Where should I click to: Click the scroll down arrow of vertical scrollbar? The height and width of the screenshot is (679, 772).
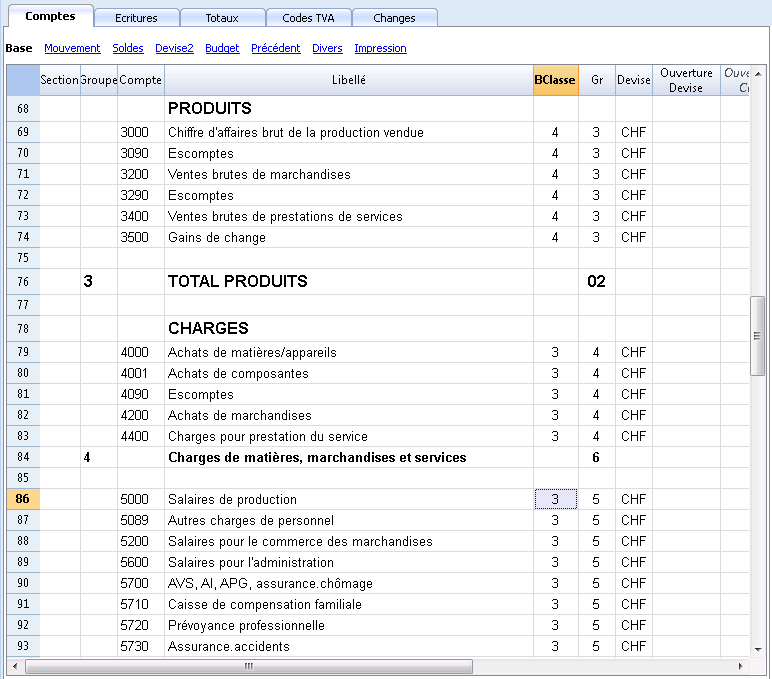pos(758,649)
